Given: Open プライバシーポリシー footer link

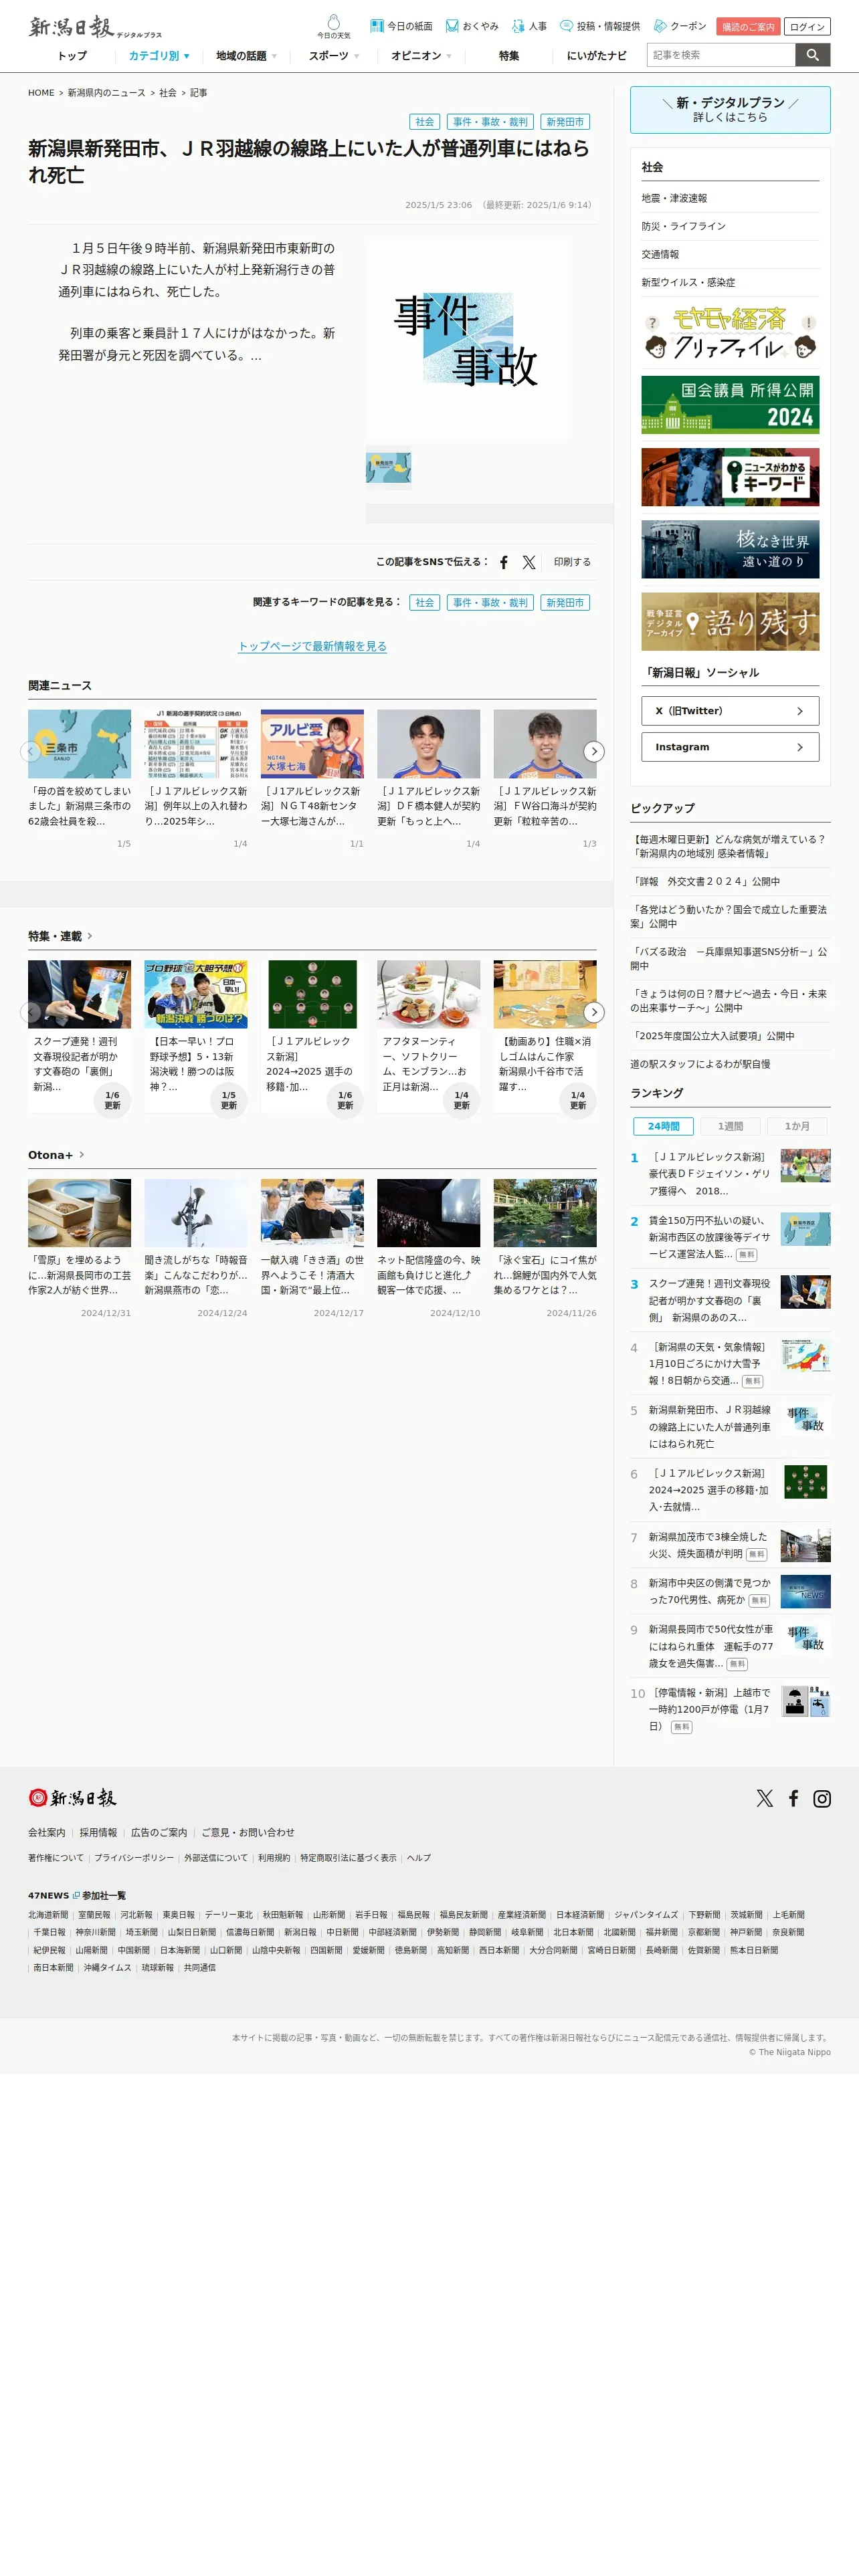Looking at the screenshot, I should pos(134,1858).
